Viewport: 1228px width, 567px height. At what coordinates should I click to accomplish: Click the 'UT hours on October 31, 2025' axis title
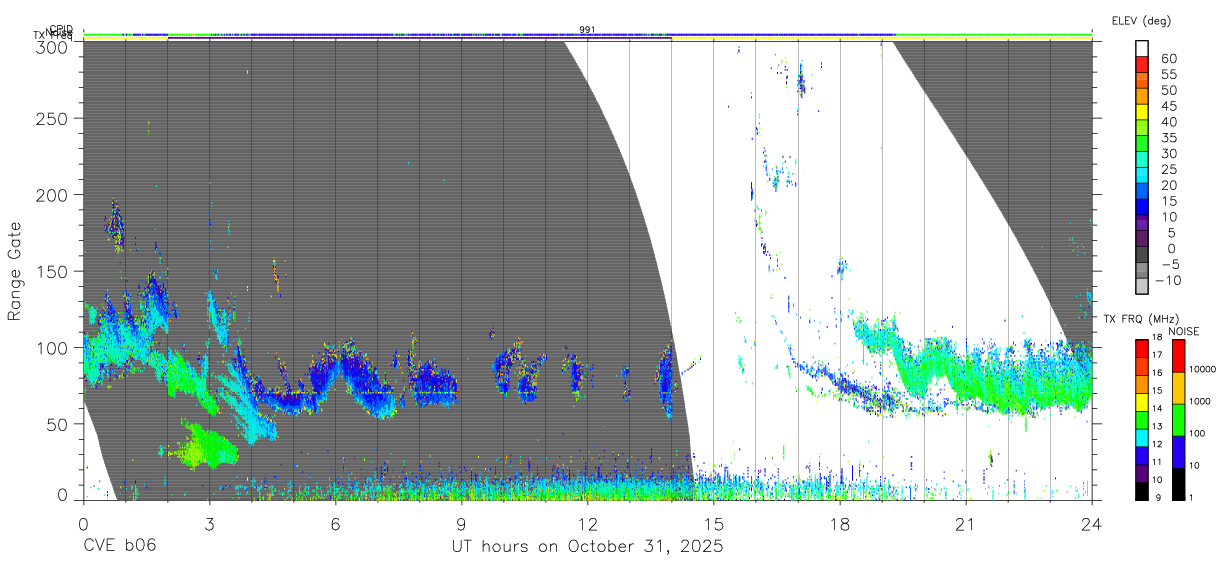tap(587, 547)
